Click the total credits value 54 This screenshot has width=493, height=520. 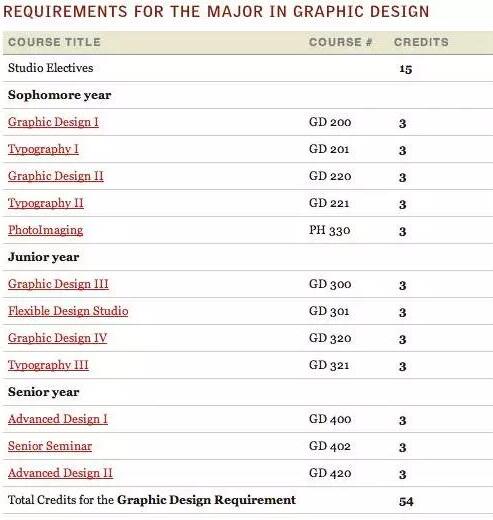click(406, 501)
